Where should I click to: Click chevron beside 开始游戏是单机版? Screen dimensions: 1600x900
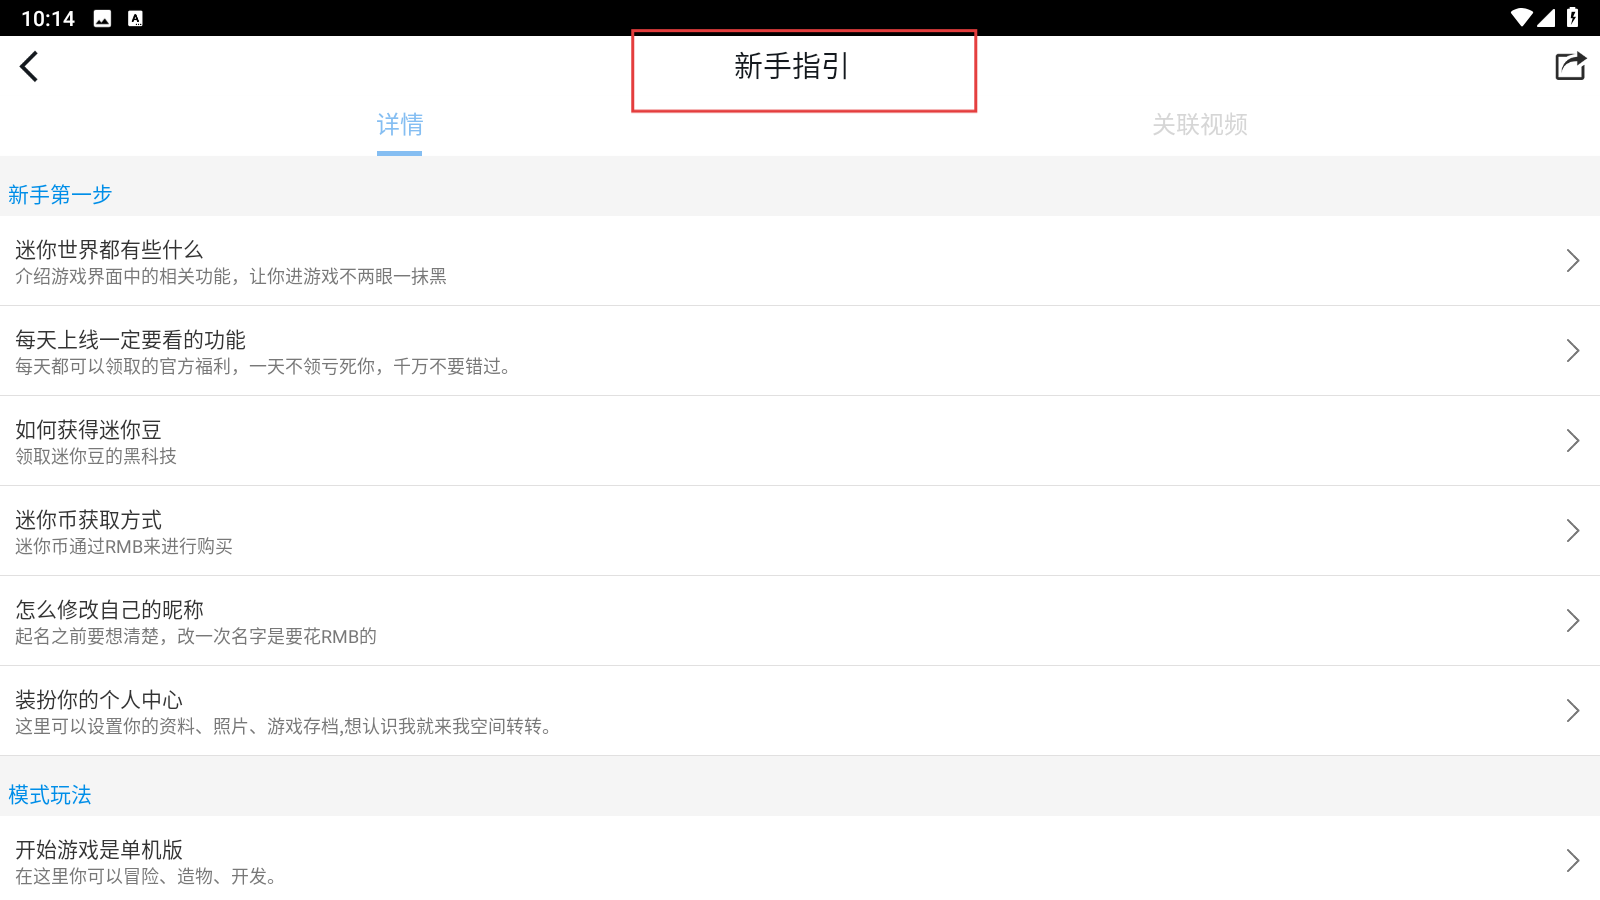(1572, 861)
